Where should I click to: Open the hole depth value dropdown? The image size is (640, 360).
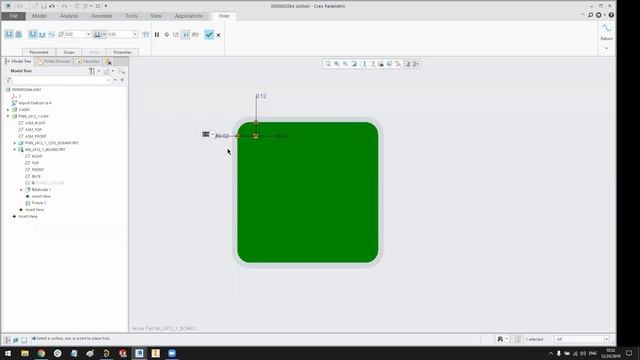(x=135, y=35)
